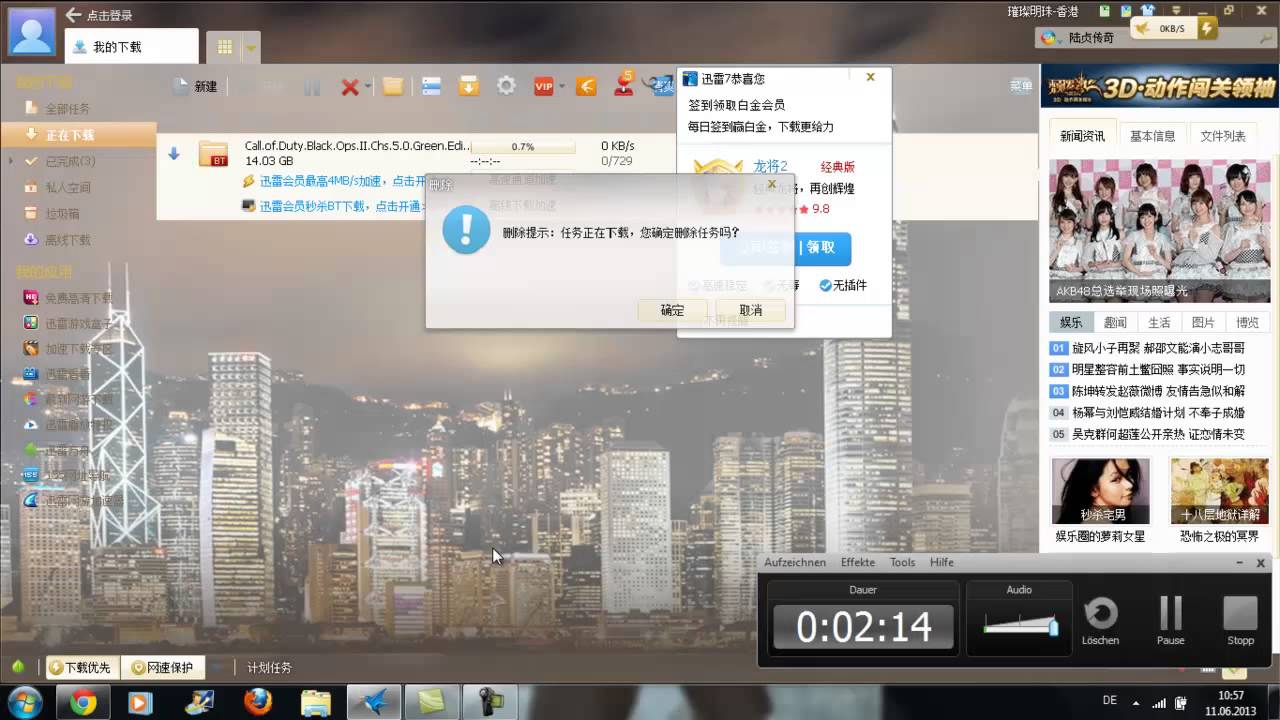Click the Pause button in recorder
This screenshot has width=1280, height=720.
[1170, 620]
